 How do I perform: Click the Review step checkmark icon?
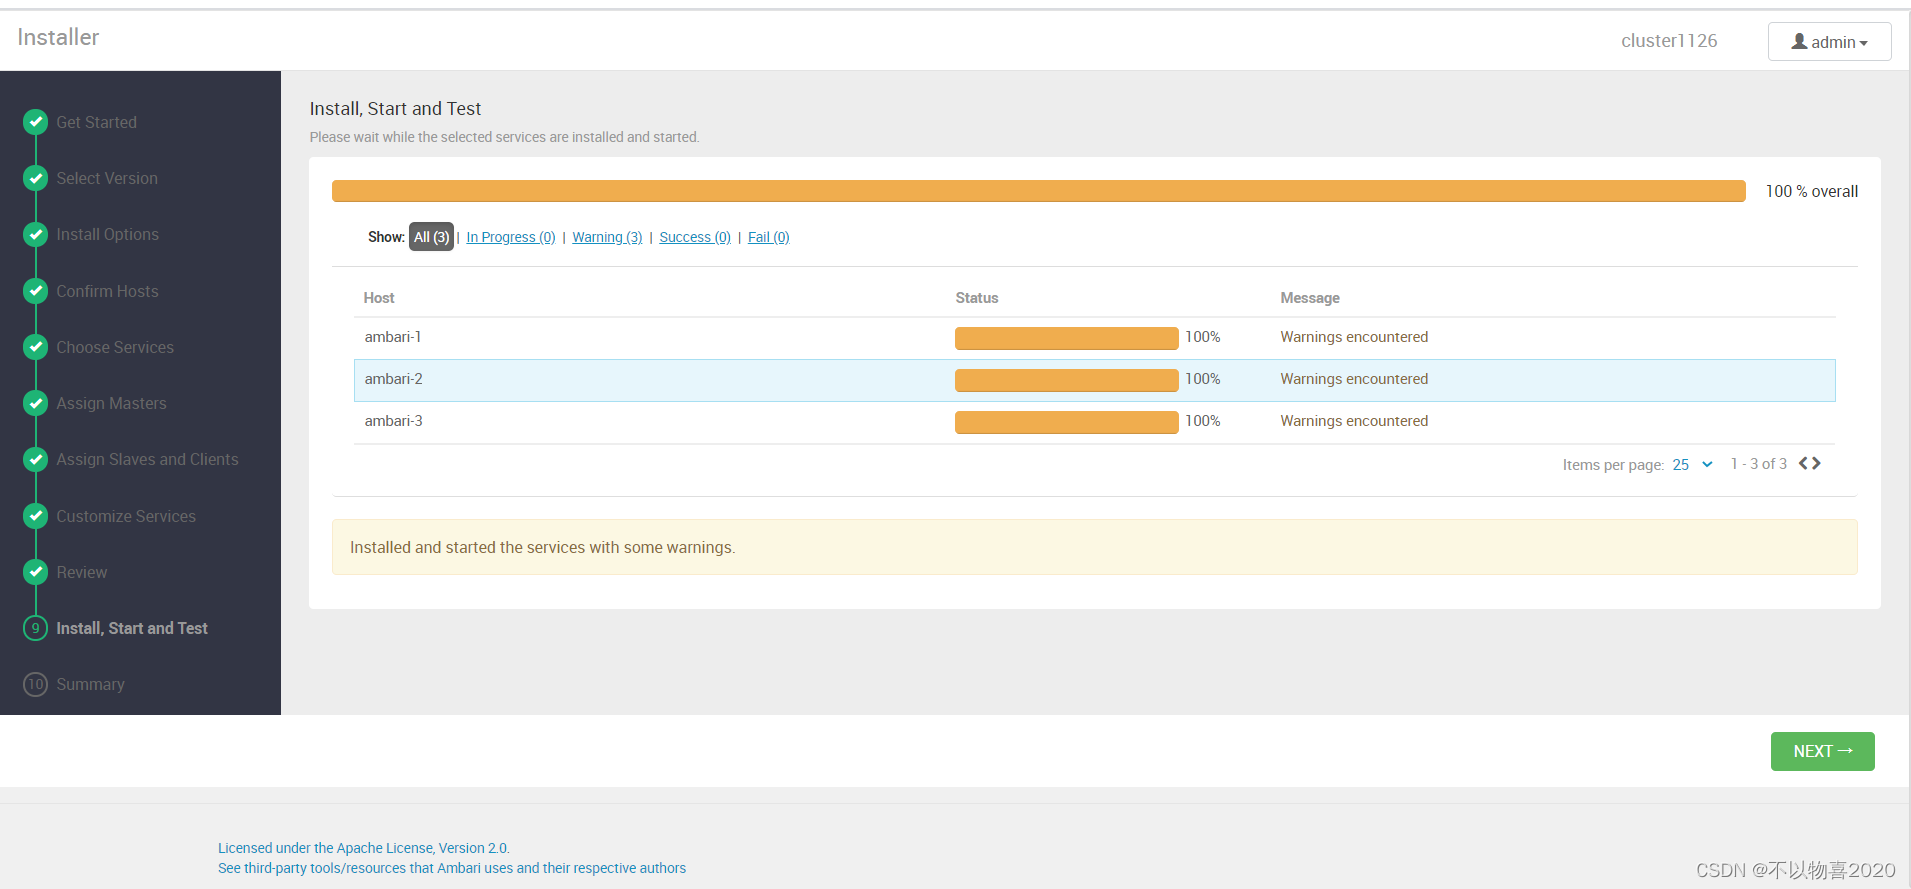coord(36,572)
